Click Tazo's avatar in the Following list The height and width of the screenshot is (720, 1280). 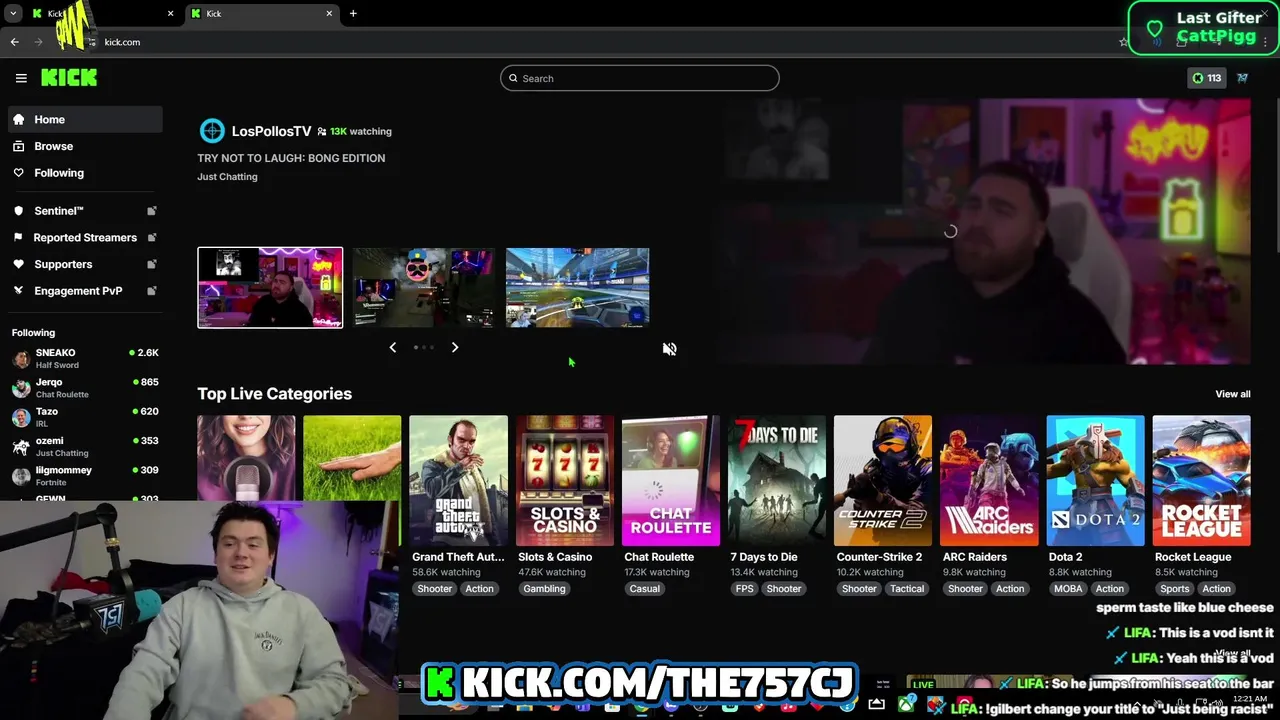click(x=21, y=417)
